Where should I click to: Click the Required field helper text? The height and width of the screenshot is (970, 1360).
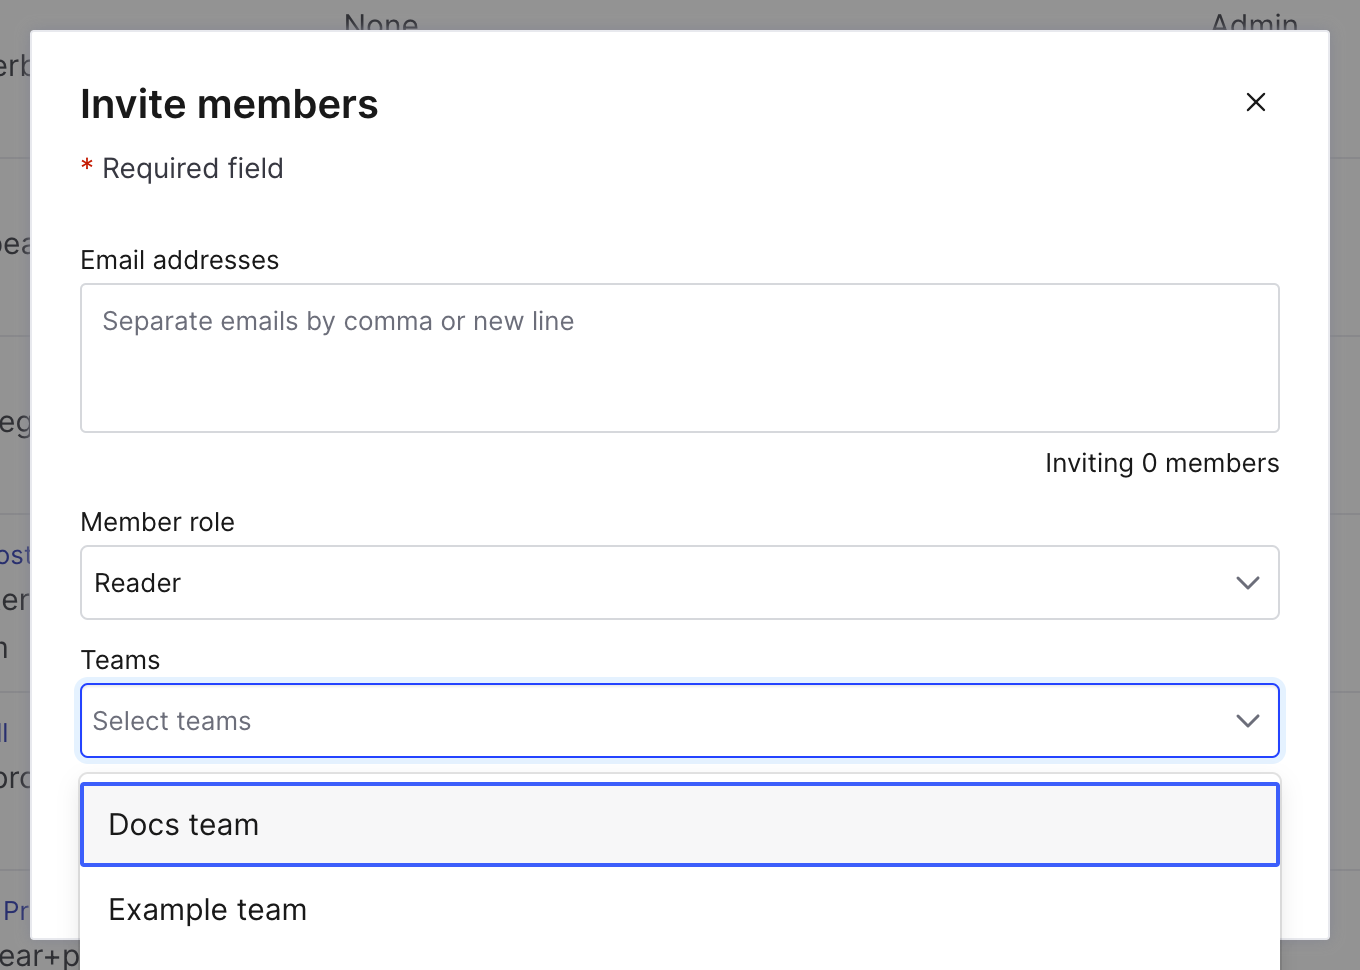192,168
